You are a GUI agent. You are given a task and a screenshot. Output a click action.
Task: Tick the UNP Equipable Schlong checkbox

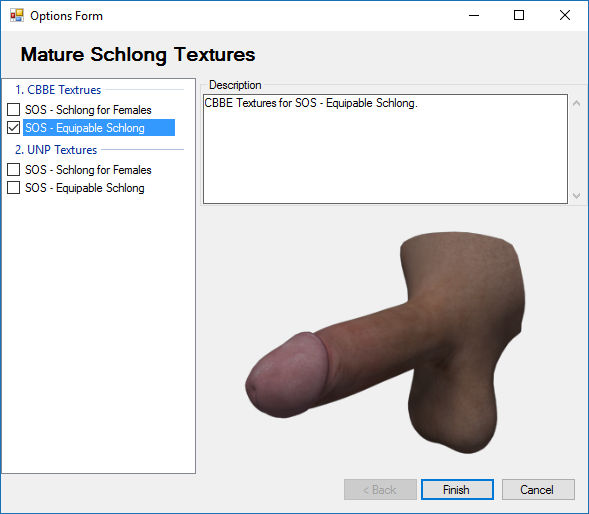[14, 187]
